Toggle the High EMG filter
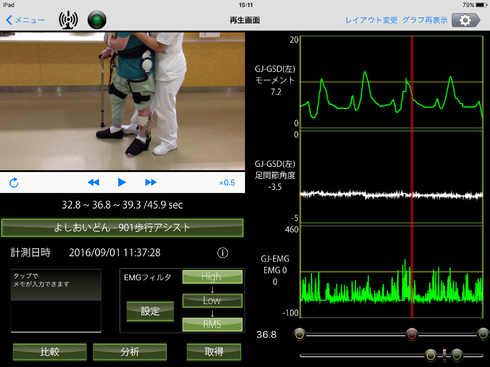 pos(212,277)
